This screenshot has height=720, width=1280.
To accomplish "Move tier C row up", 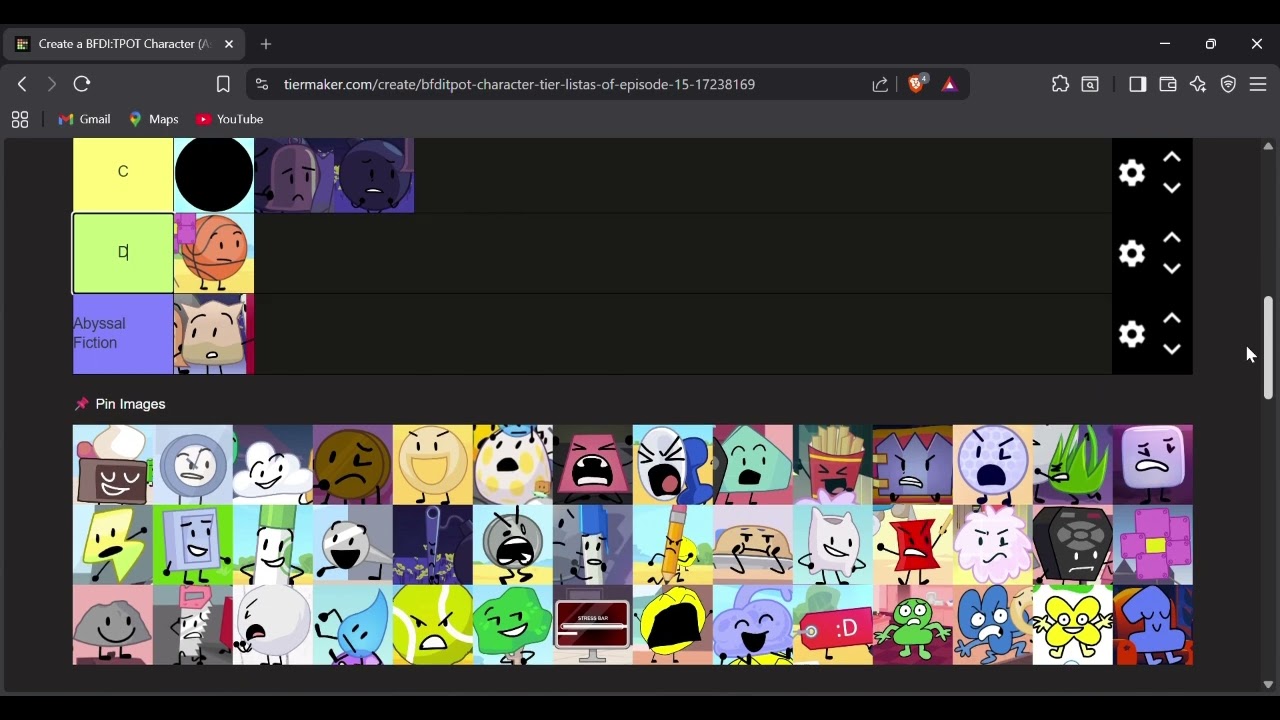I will [x=1172, y=158].
